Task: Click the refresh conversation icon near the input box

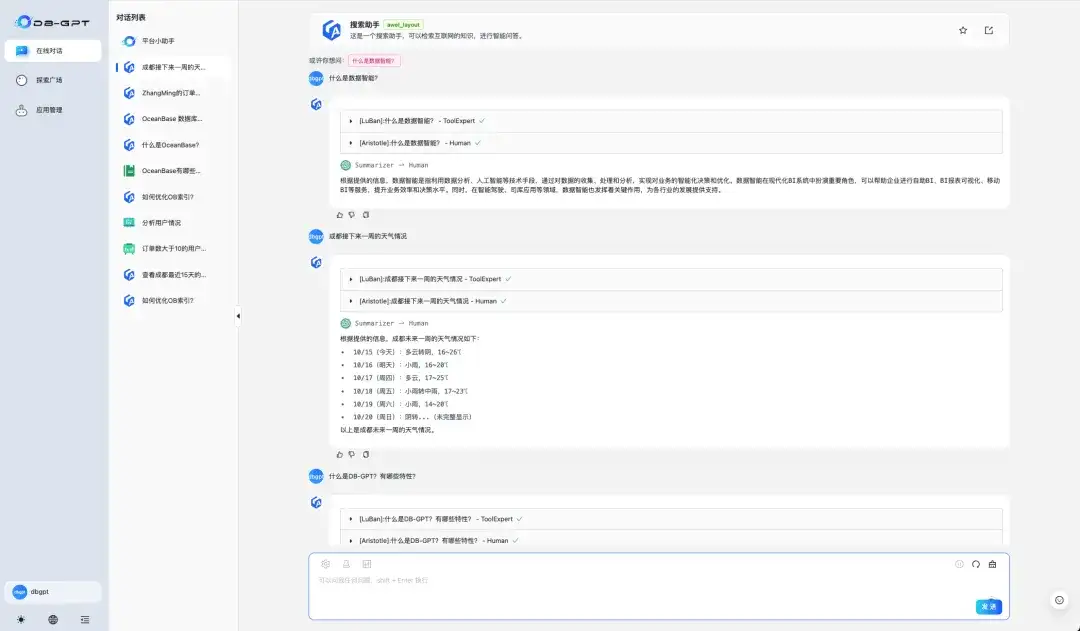Action: (x=976, y=564)
